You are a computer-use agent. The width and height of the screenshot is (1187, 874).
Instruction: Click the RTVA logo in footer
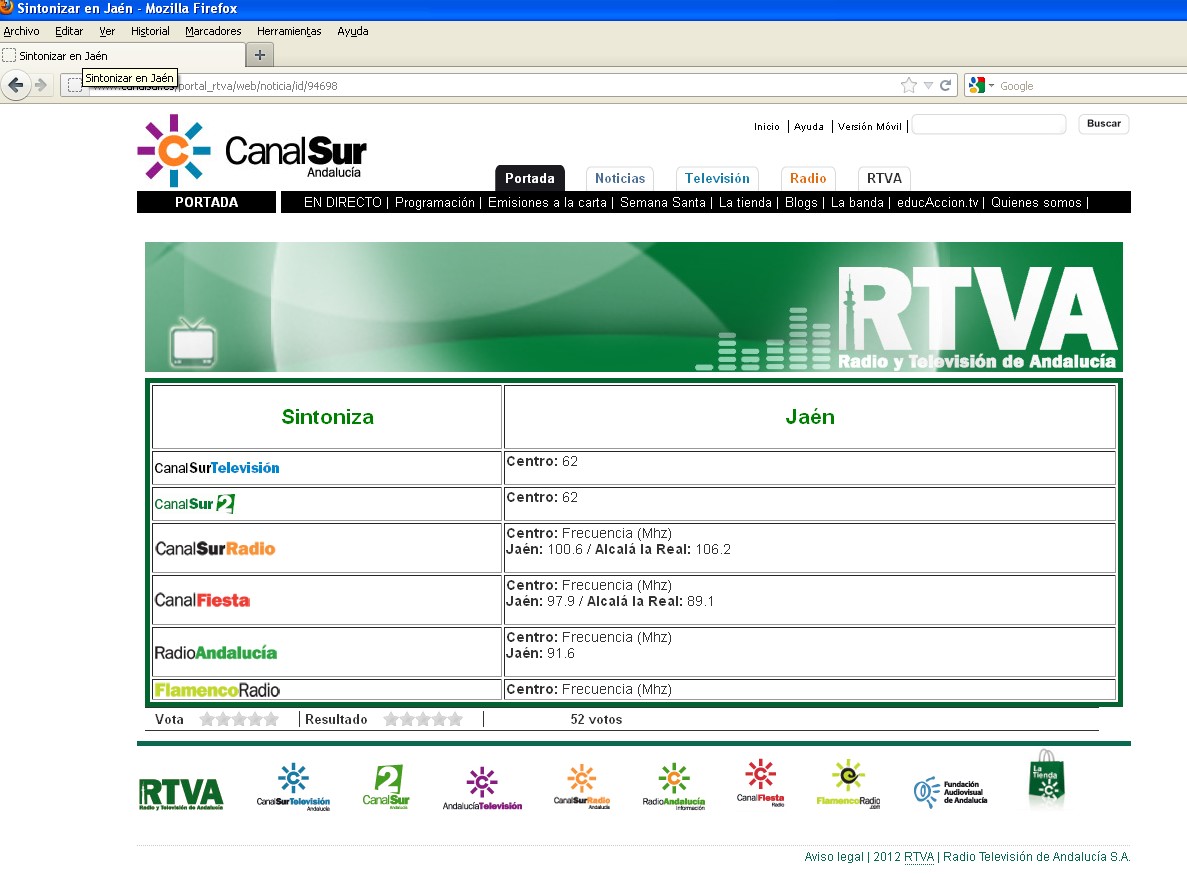180,793
